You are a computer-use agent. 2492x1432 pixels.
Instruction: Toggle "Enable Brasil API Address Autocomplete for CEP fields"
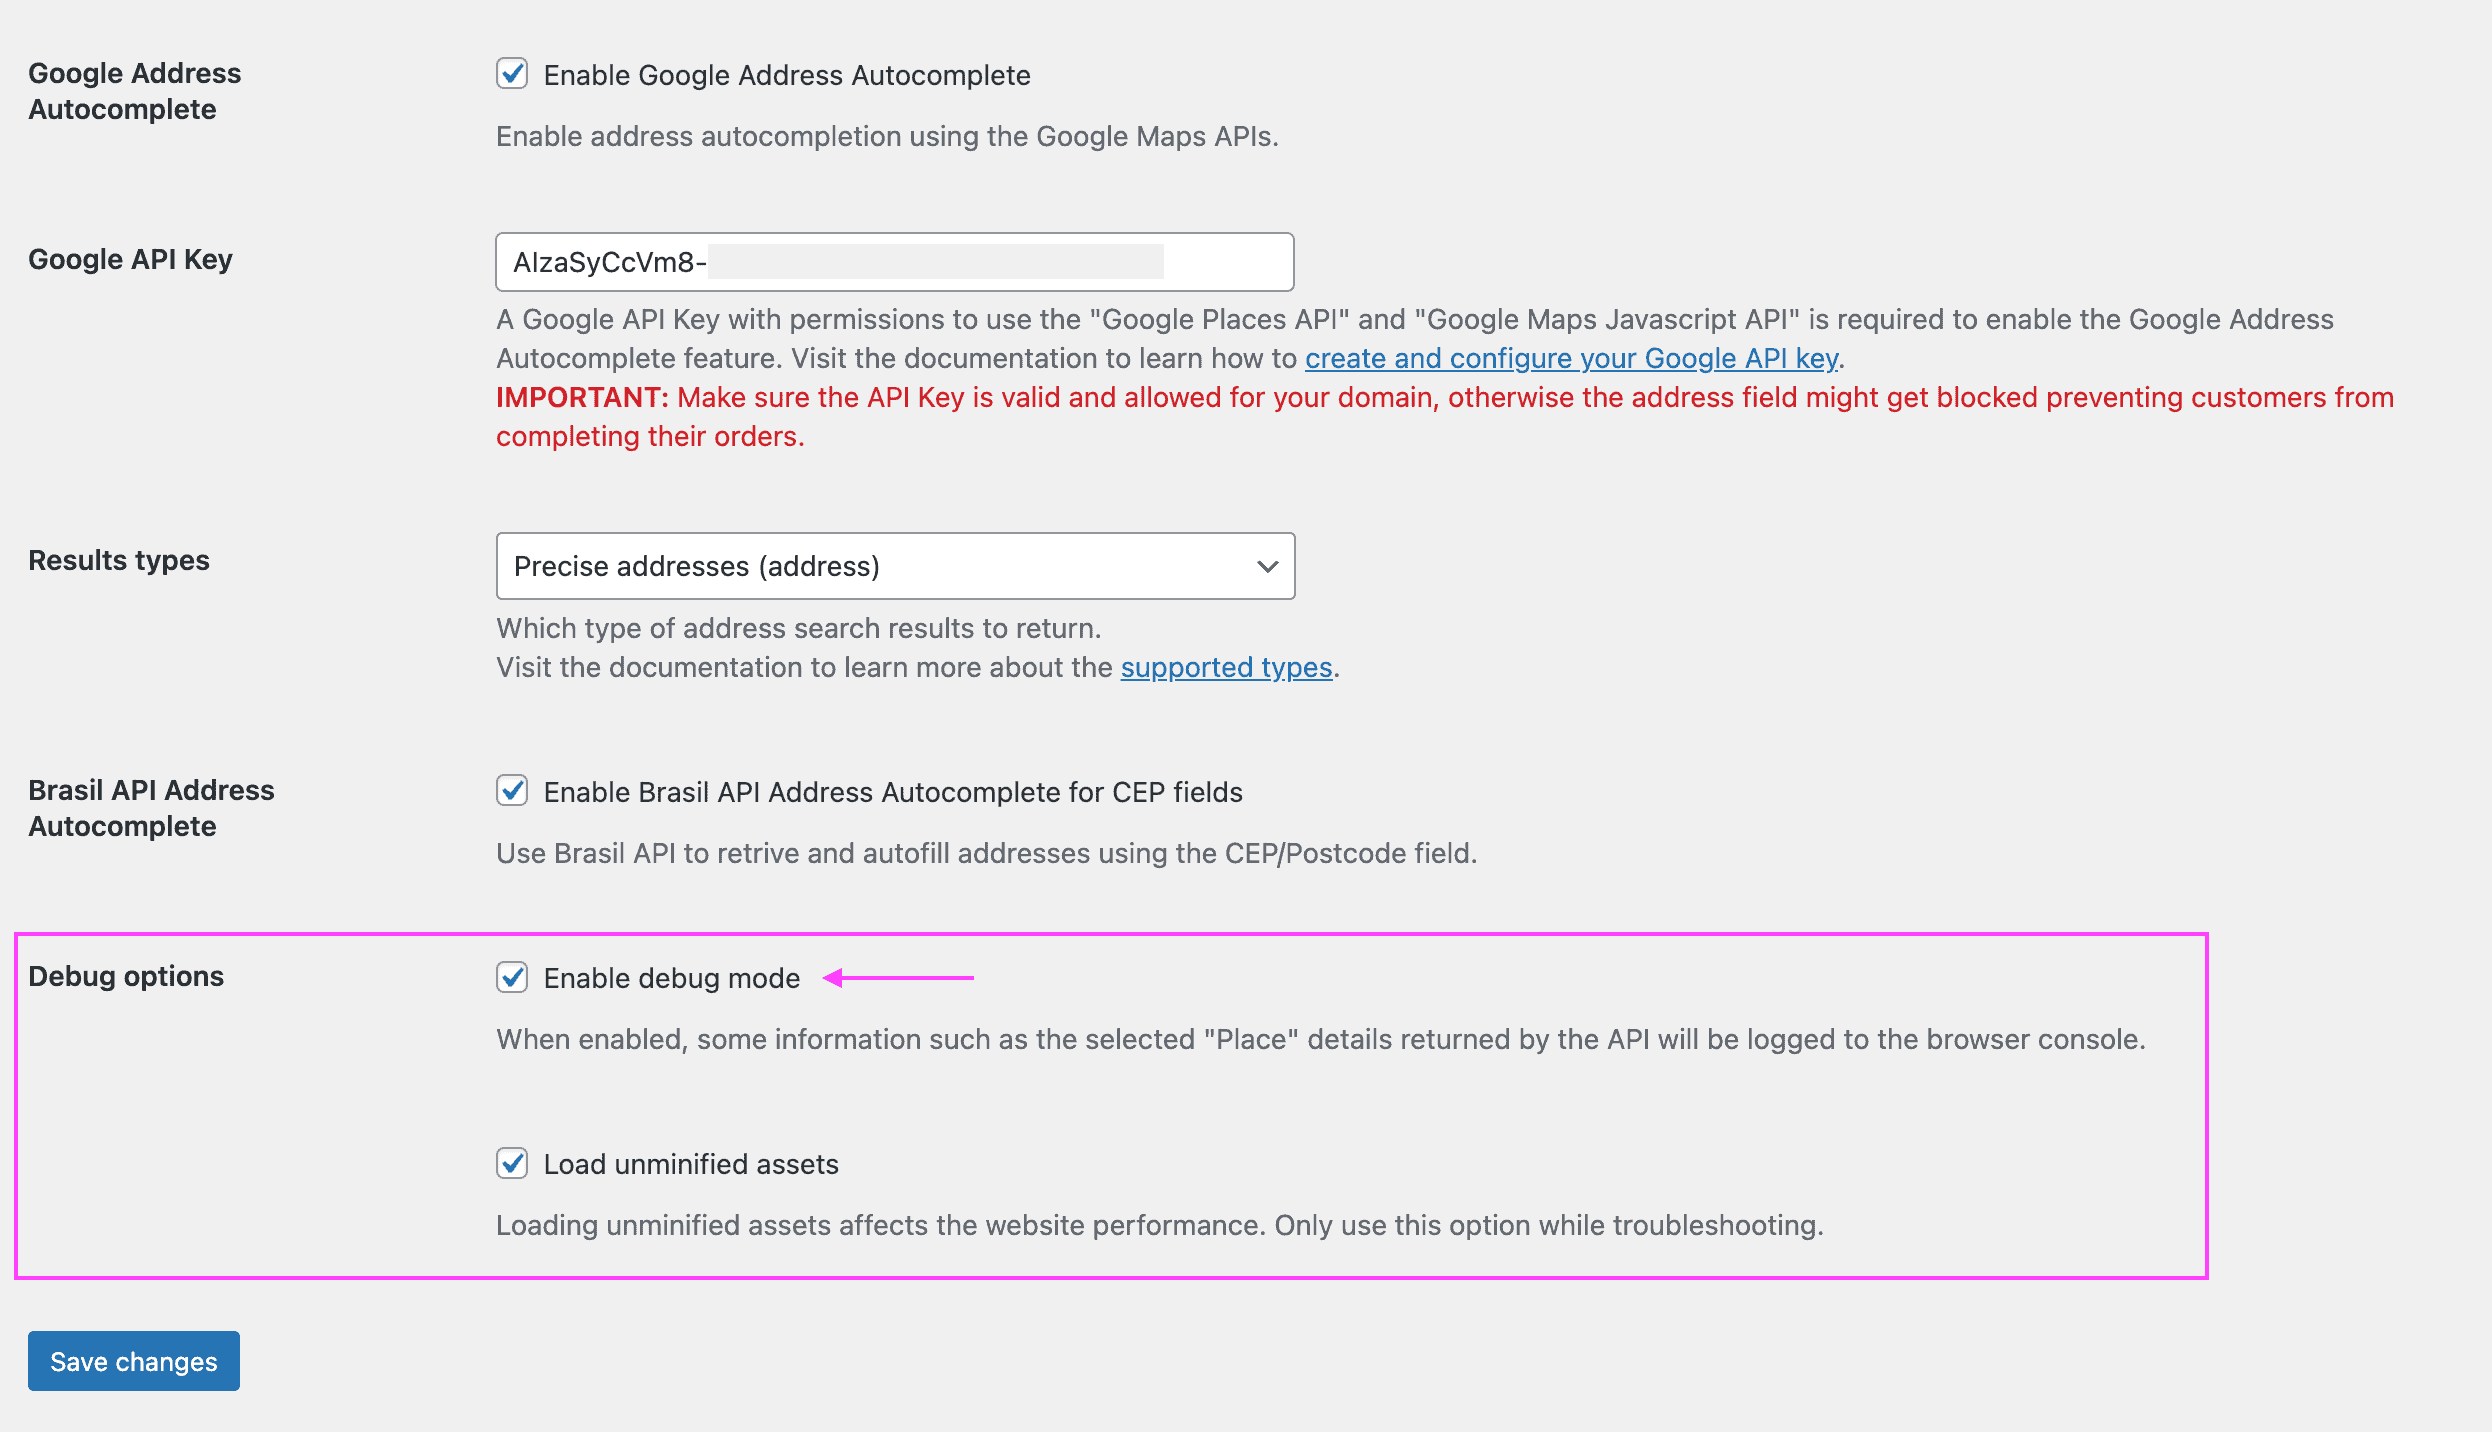pyautogui.click(x=513, y=791)
